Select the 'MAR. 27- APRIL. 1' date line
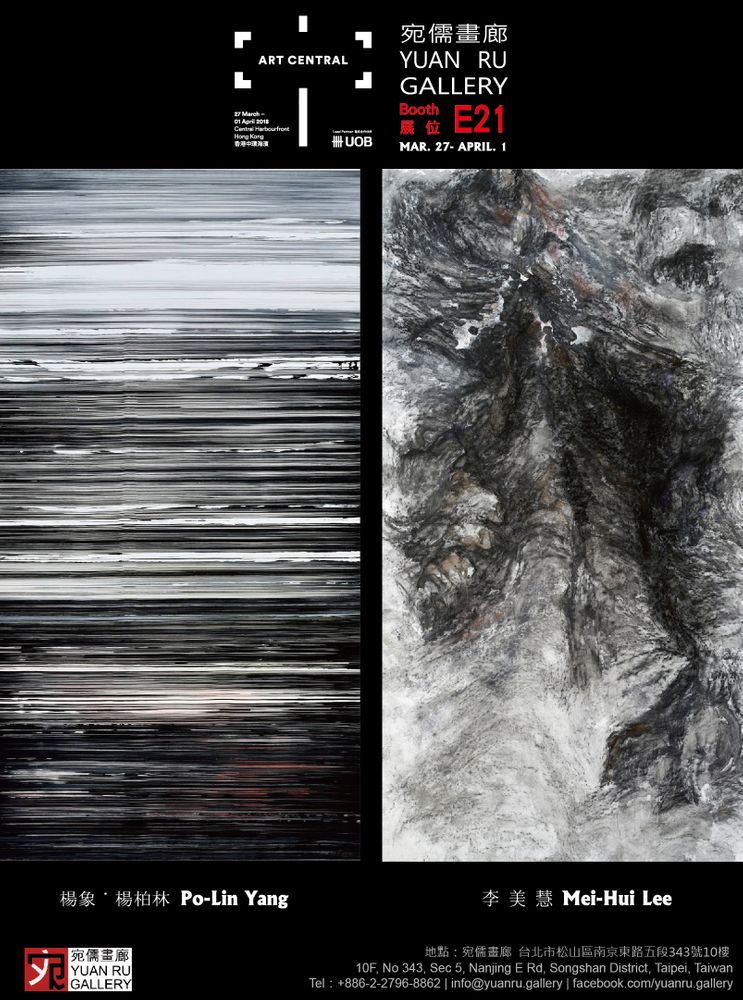 tap(453, 147)
